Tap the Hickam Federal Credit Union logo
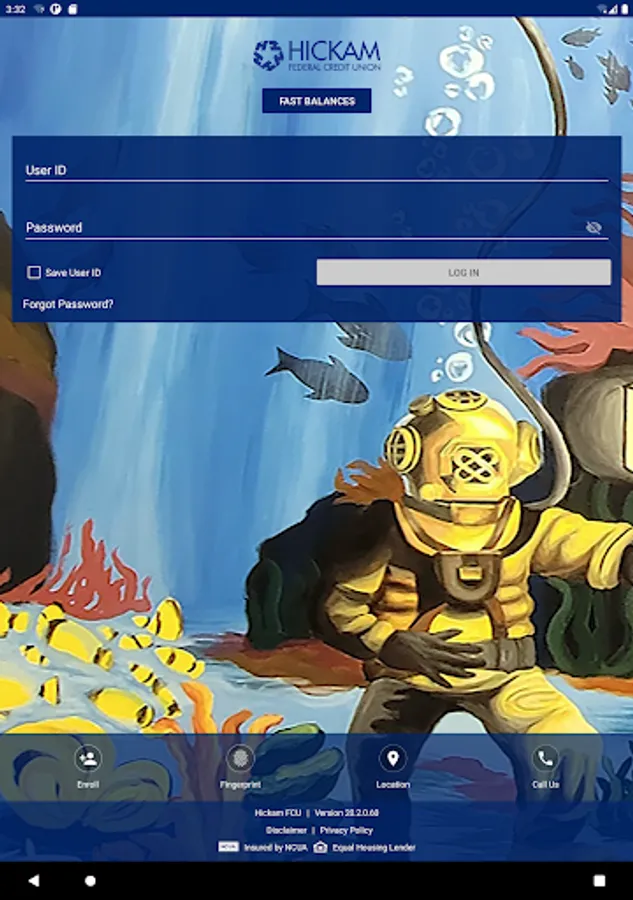The image size is (633, 900). tap(316, 55)
